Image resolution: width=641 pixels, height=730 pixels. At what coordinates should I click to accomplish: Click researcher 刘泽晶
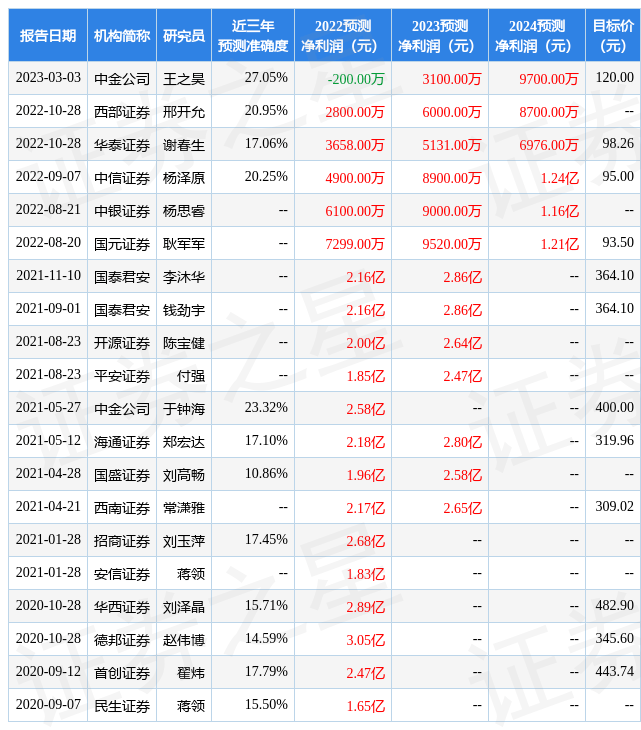[x=184, y=608]
